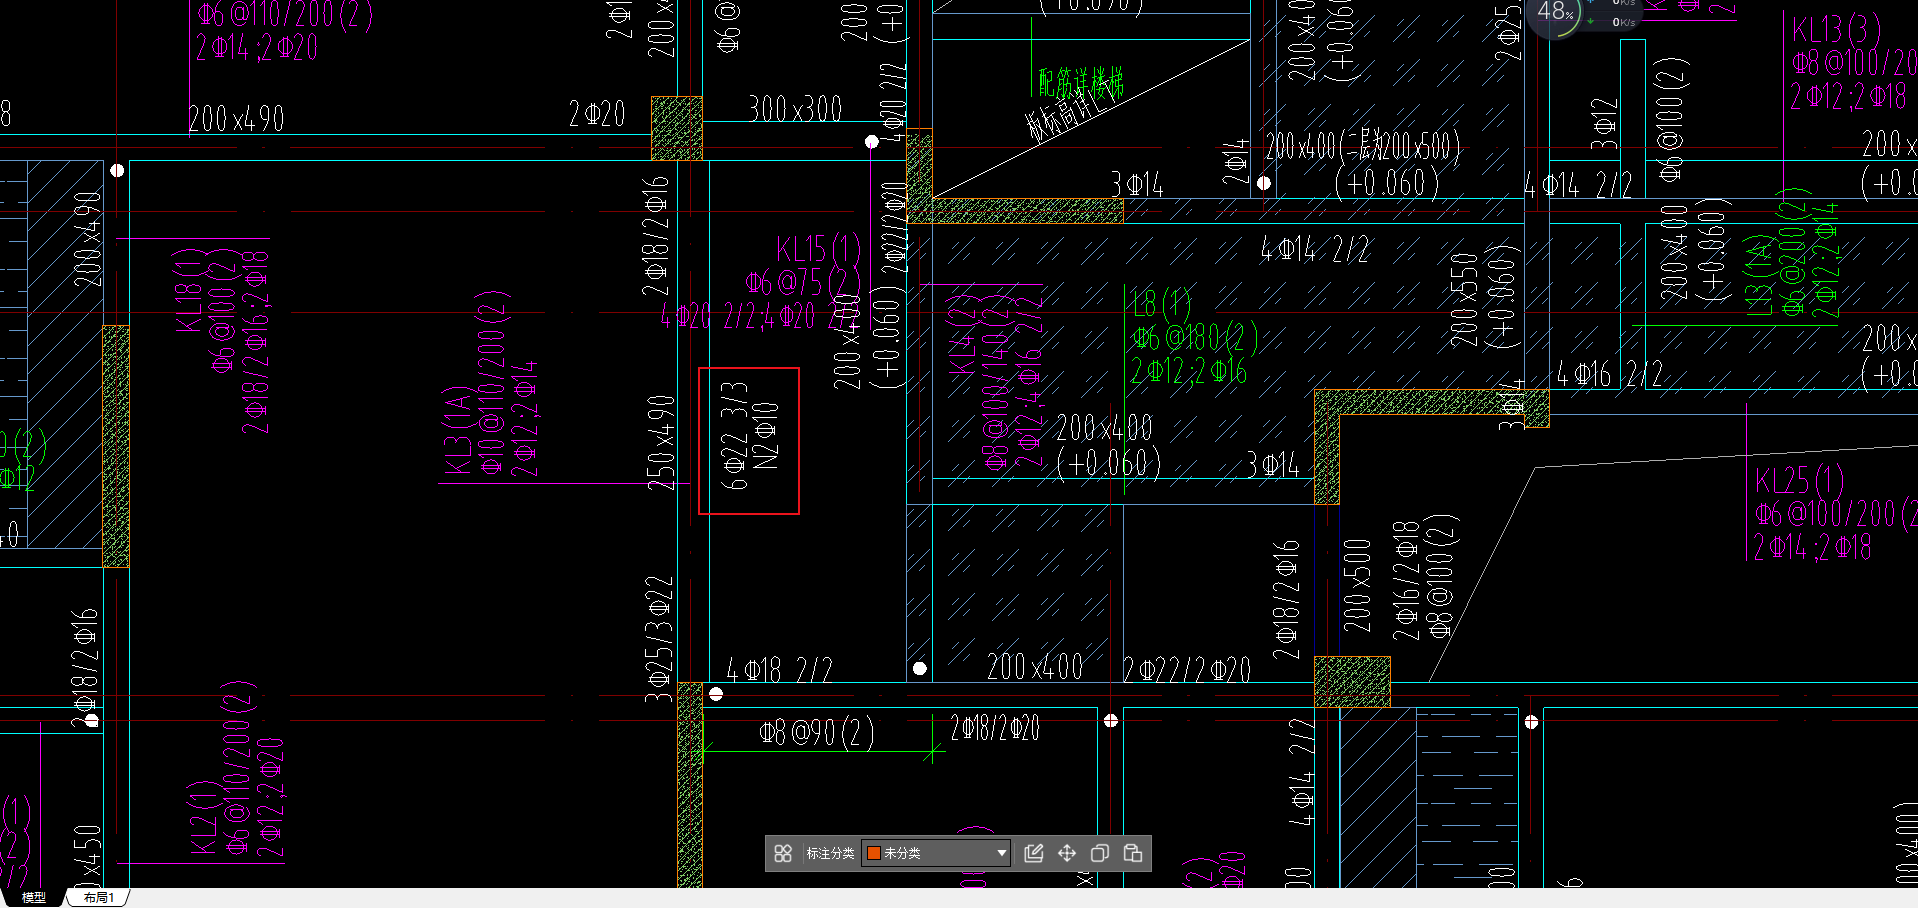Click the 标注分类 label in the toolbar
This screenshot has height=908, width=1918.
coord(830,853)
